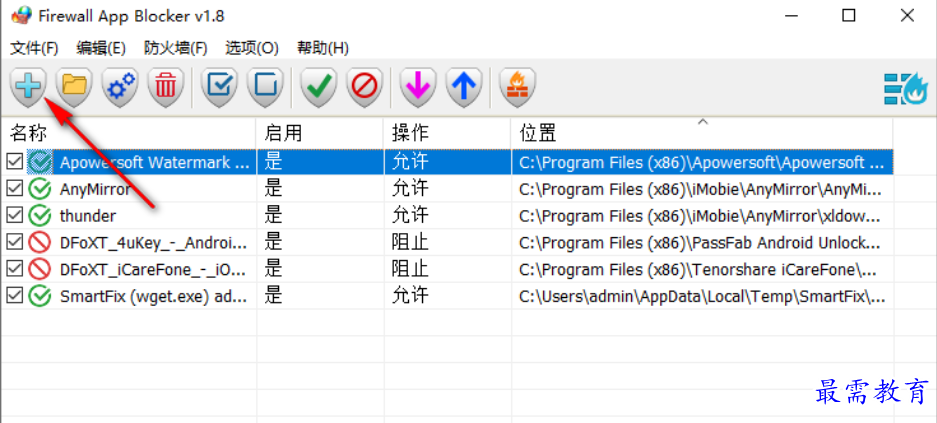Click the iMobie\AnyMirror\xldow... path cell
Screen dimensions: 937x423
click(702, 215)
